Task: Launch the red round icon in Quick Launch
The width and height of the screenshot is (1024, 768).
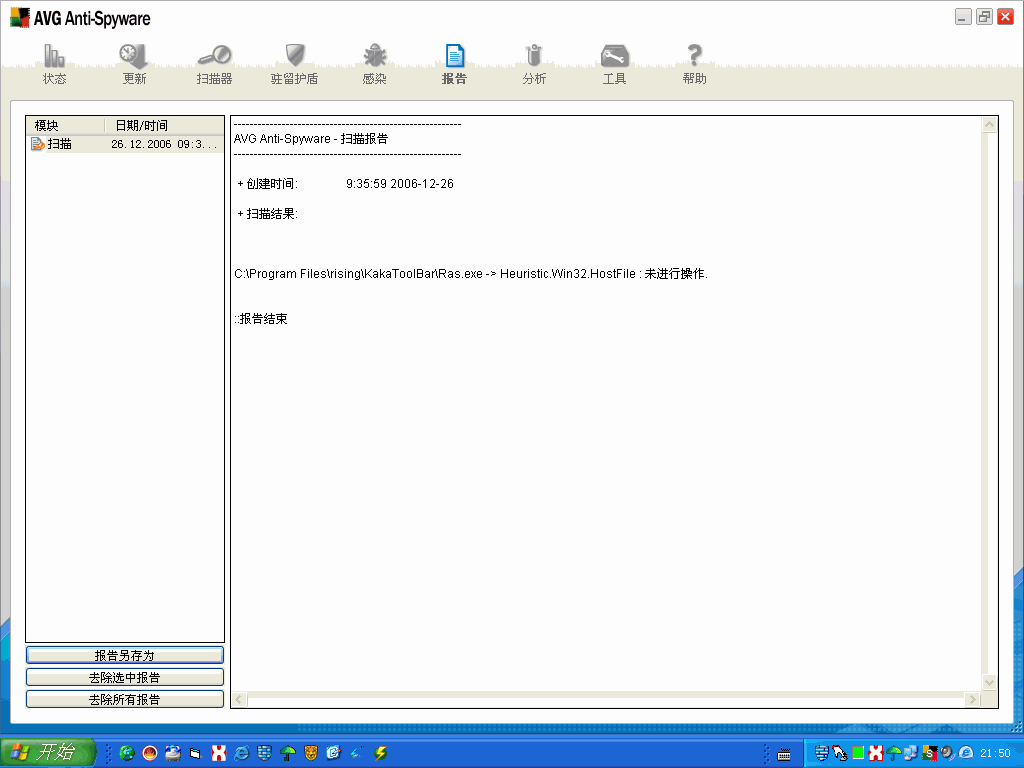Action: pyautogui.click(x=150, y=753)
